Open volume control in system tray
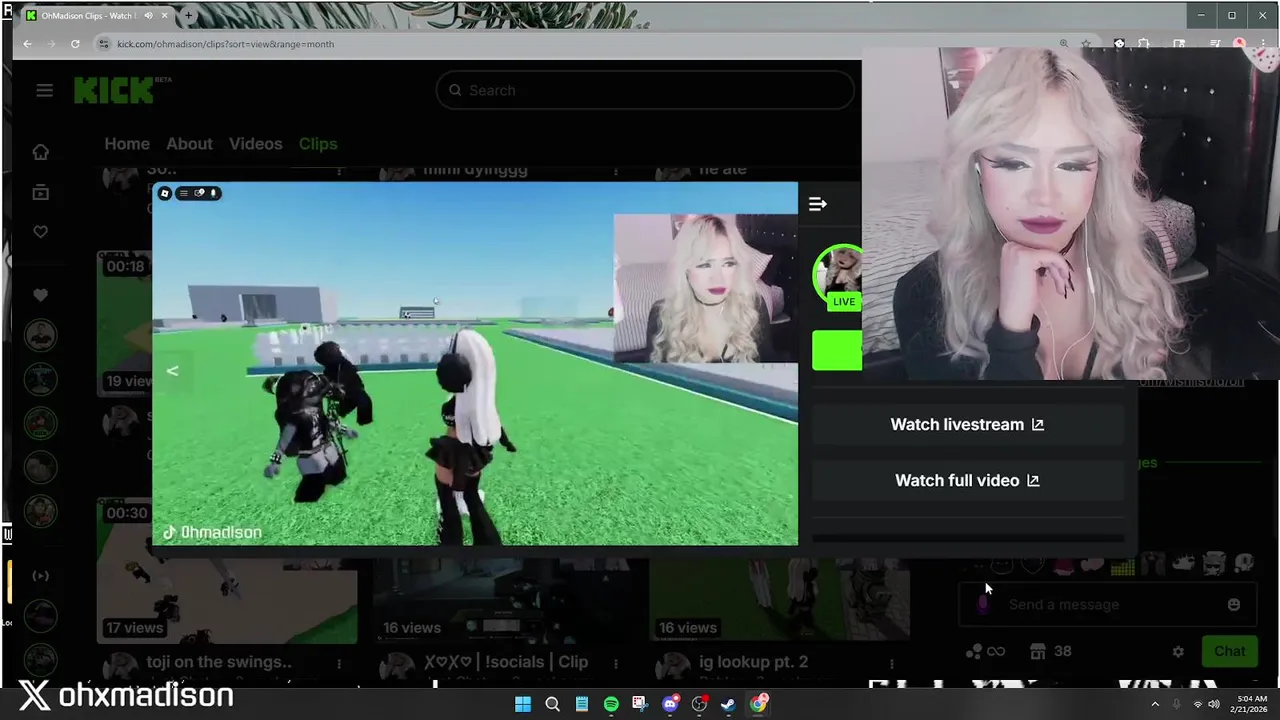1280x720 pixels. pyautogui.click(x=1213, y=704)
